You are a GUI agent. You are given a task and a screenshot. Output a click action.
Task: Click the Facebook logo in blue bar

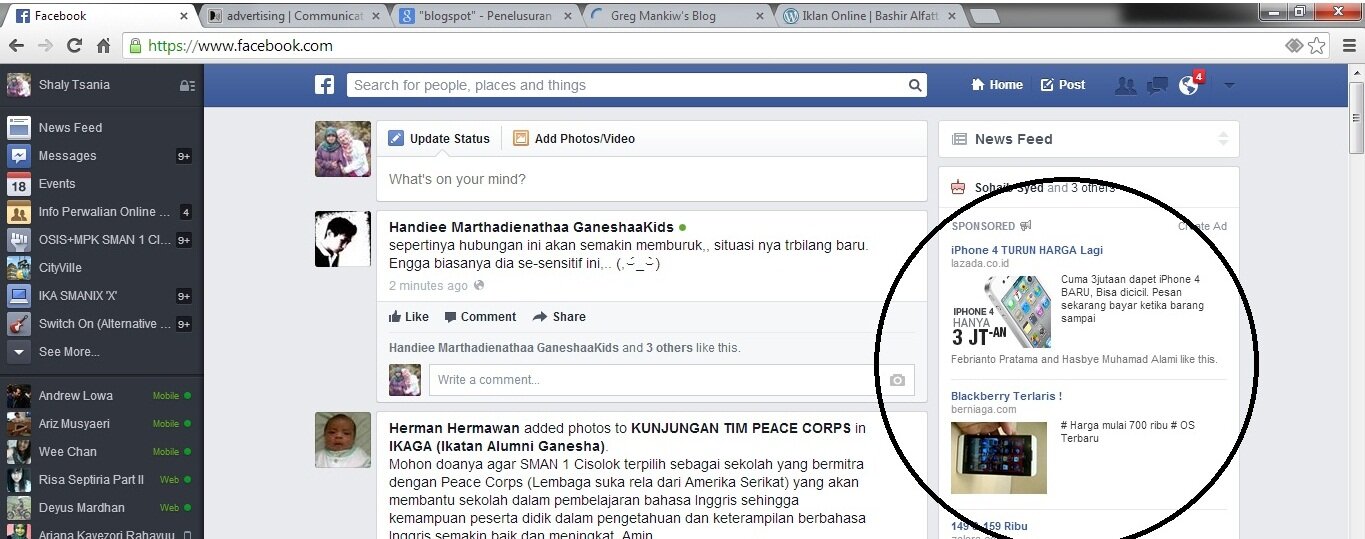coord(324,85)
